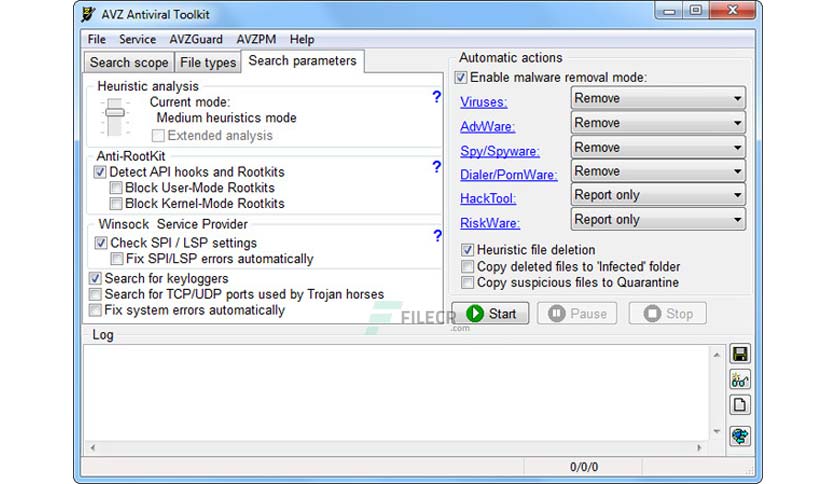Viewport: 836px width, 484px height.
Task: Open Winsock Service Provider help question mark
Action: (x=437, y=236)
